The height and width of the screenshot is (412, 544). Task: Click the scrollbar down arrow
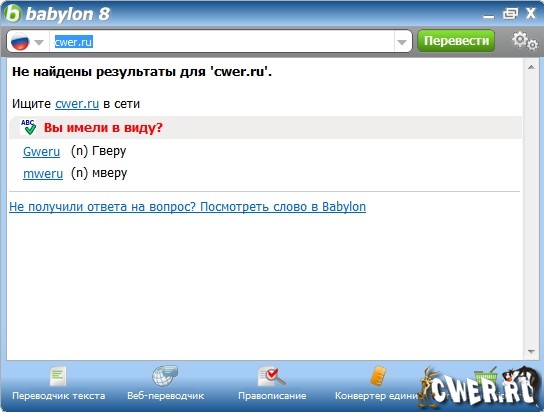click(531, 352)
